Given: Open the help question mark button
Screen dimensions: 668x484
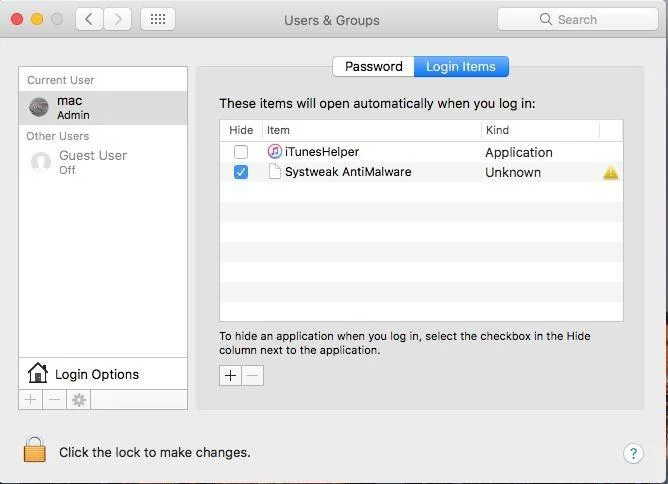Looking at the screenshot, I should pos(633,453).
